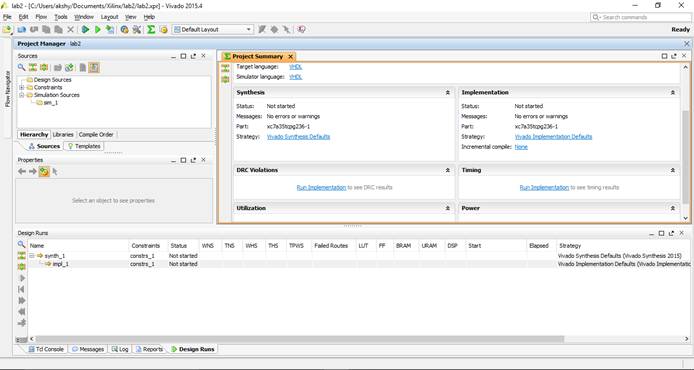Screen dimensions: 694x370
Task: Close the Project Summary tab
Action: coord(291,57)
